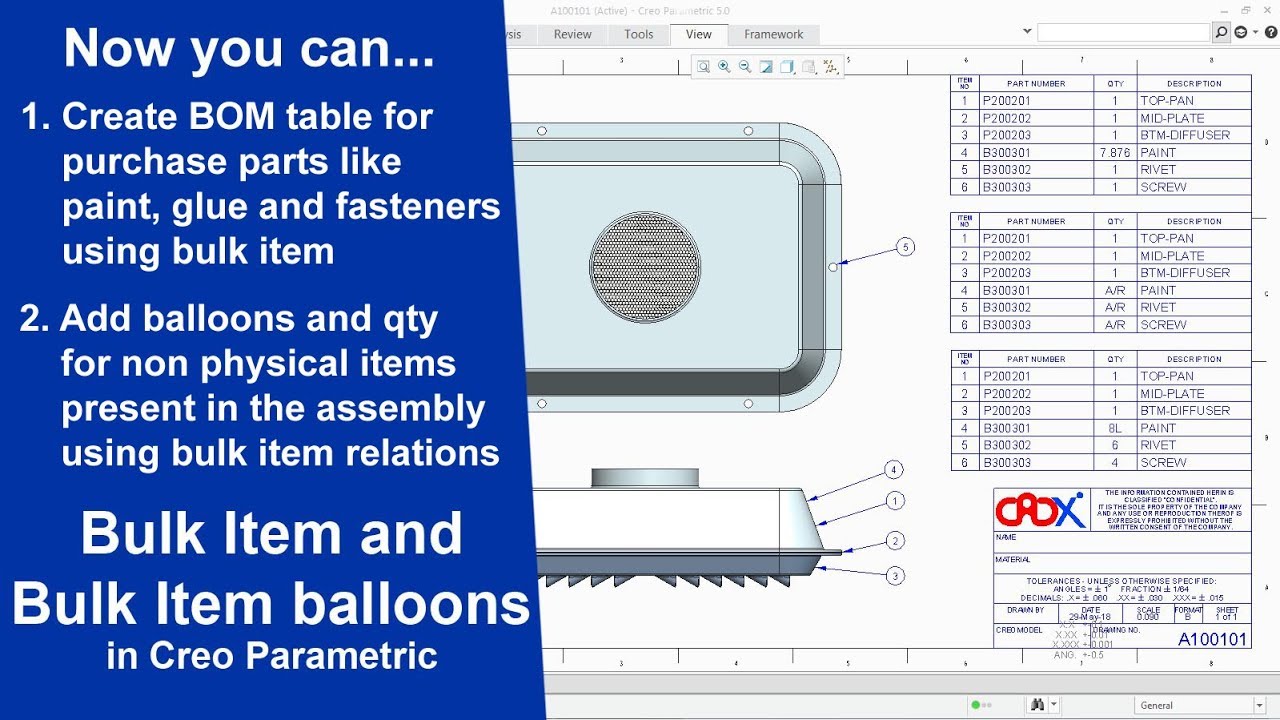
Task: Click the command search input field
Action: tap(1124, 33)
